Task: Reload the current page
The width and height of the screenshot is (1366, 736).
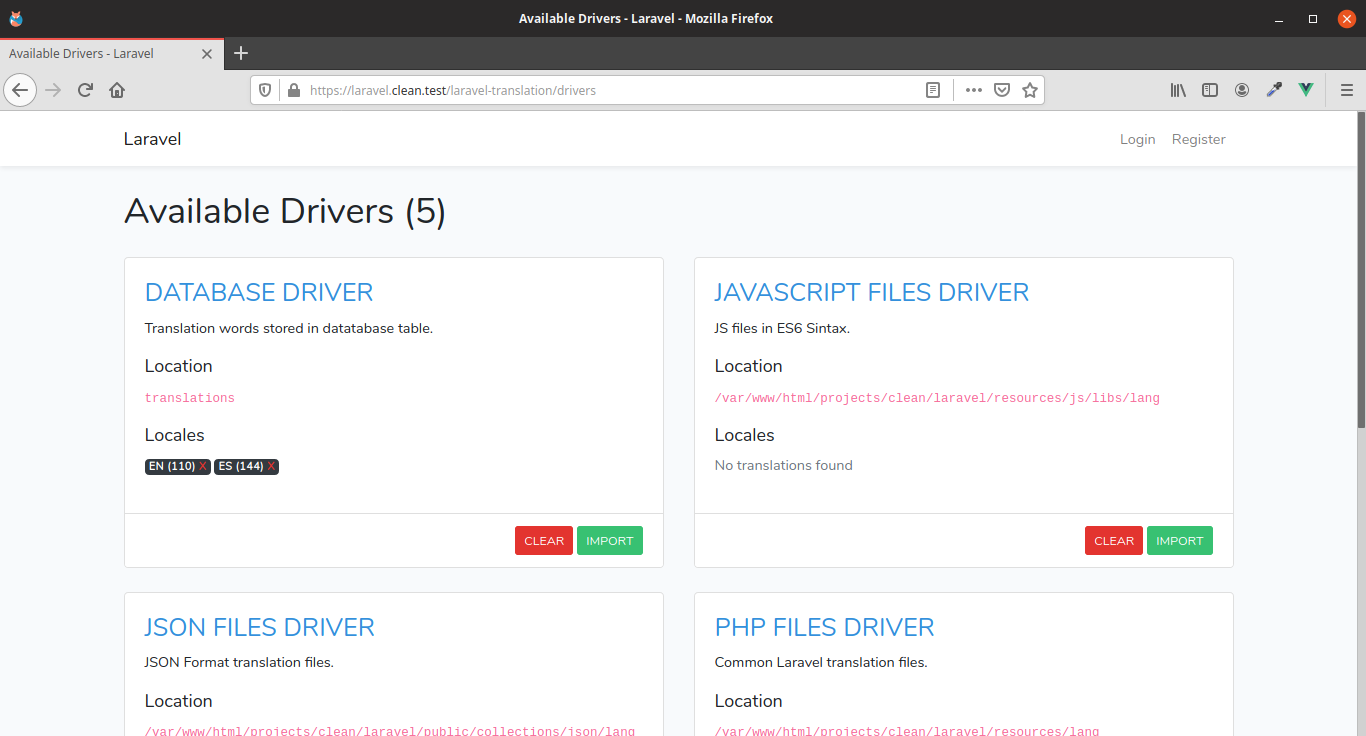Action: coord(85,90)
